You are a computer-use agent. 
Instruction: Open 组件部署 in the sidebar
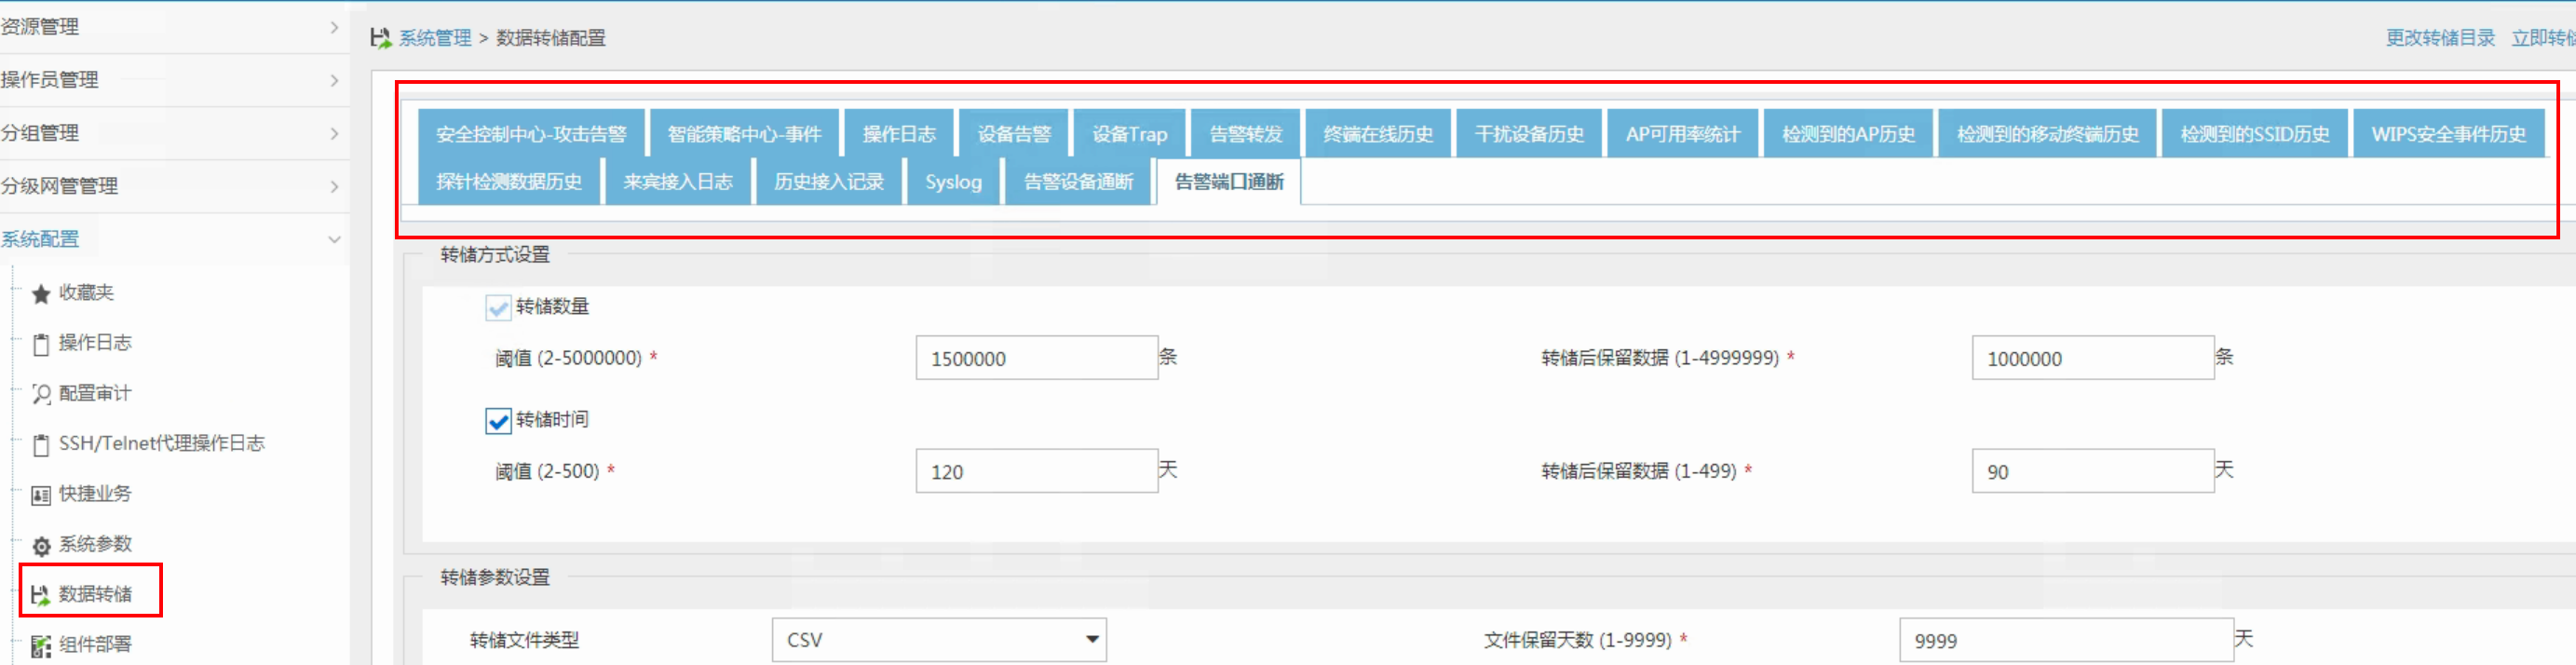tap(95, 644)
